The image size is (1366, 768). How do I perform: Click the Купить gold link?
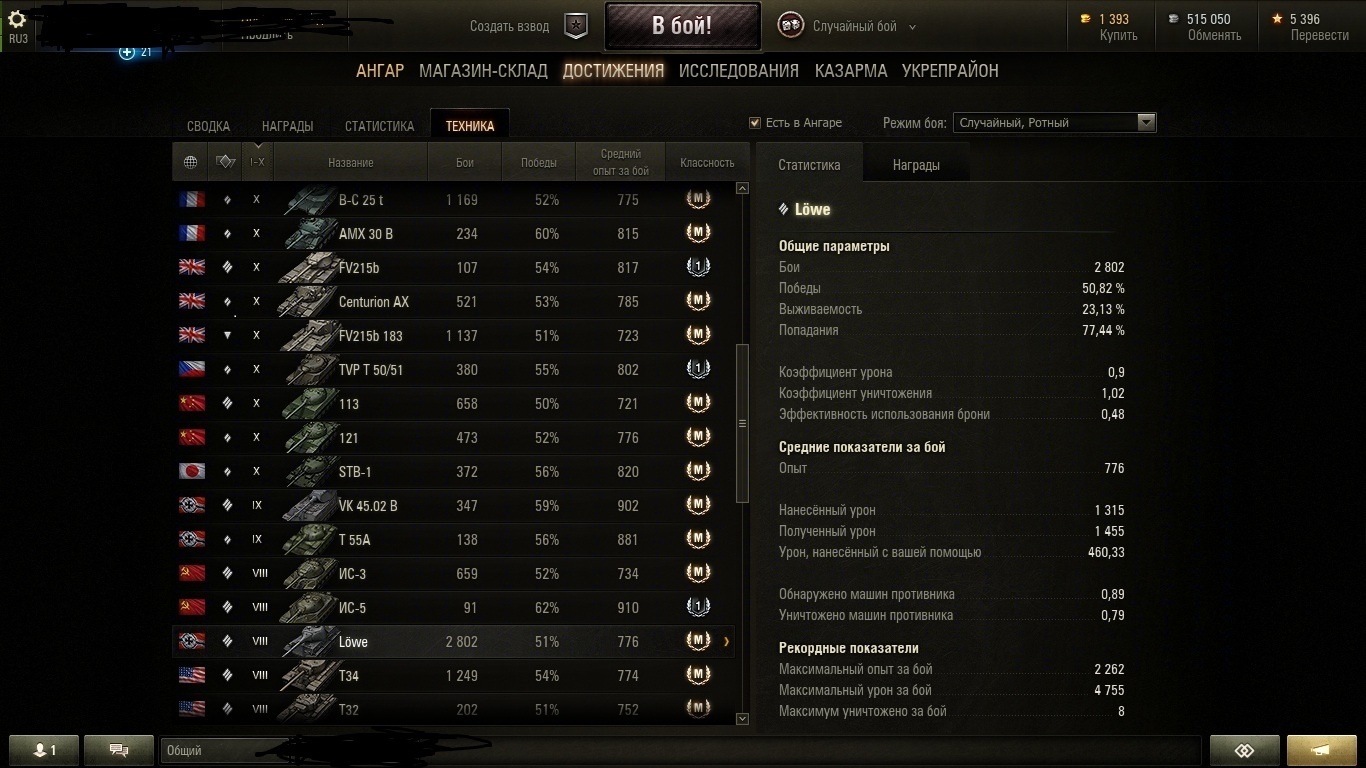click(1118, 35)
